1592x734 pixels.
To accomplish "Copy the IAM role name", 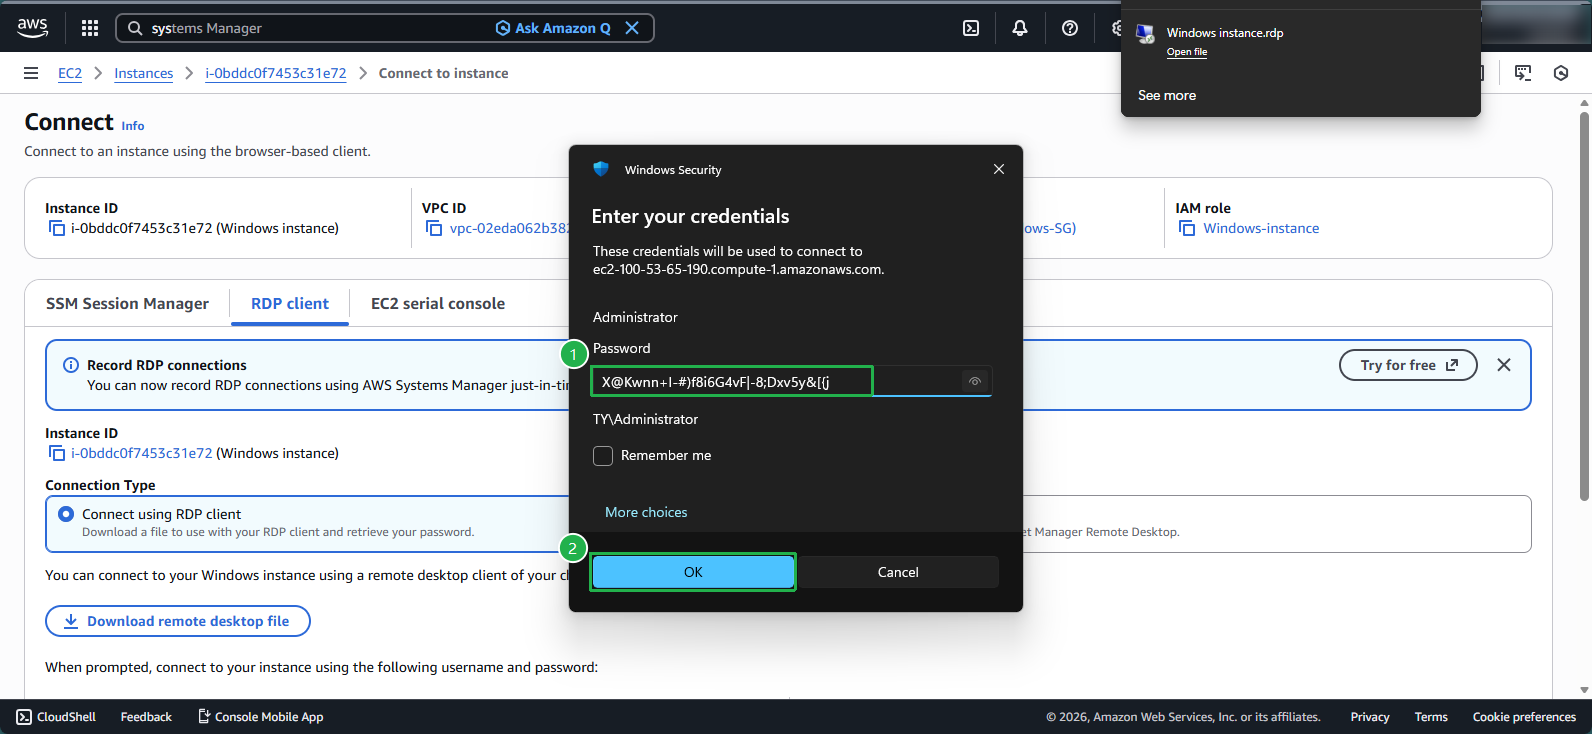I will click(1187, 229).
